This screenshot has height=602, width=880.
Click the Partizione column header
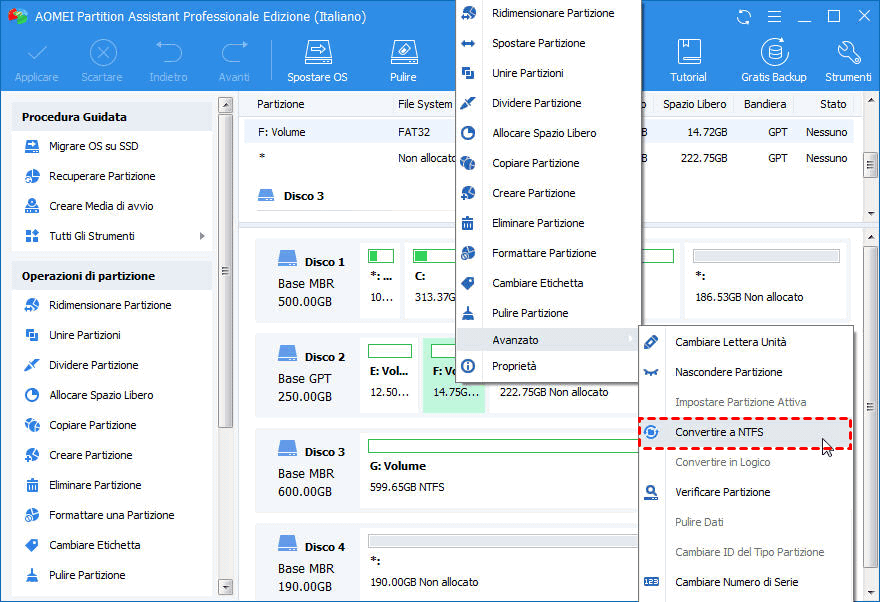[x=281, y=104]
